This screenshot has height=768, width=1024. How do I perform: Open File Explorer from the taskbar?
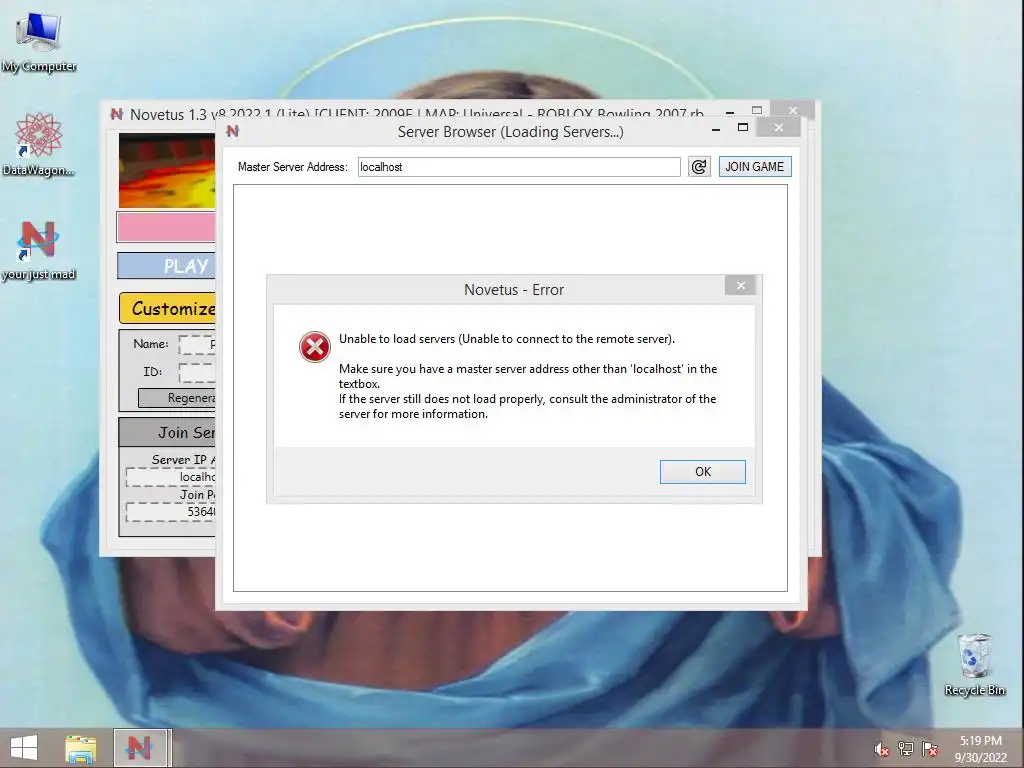pos(80,748)
